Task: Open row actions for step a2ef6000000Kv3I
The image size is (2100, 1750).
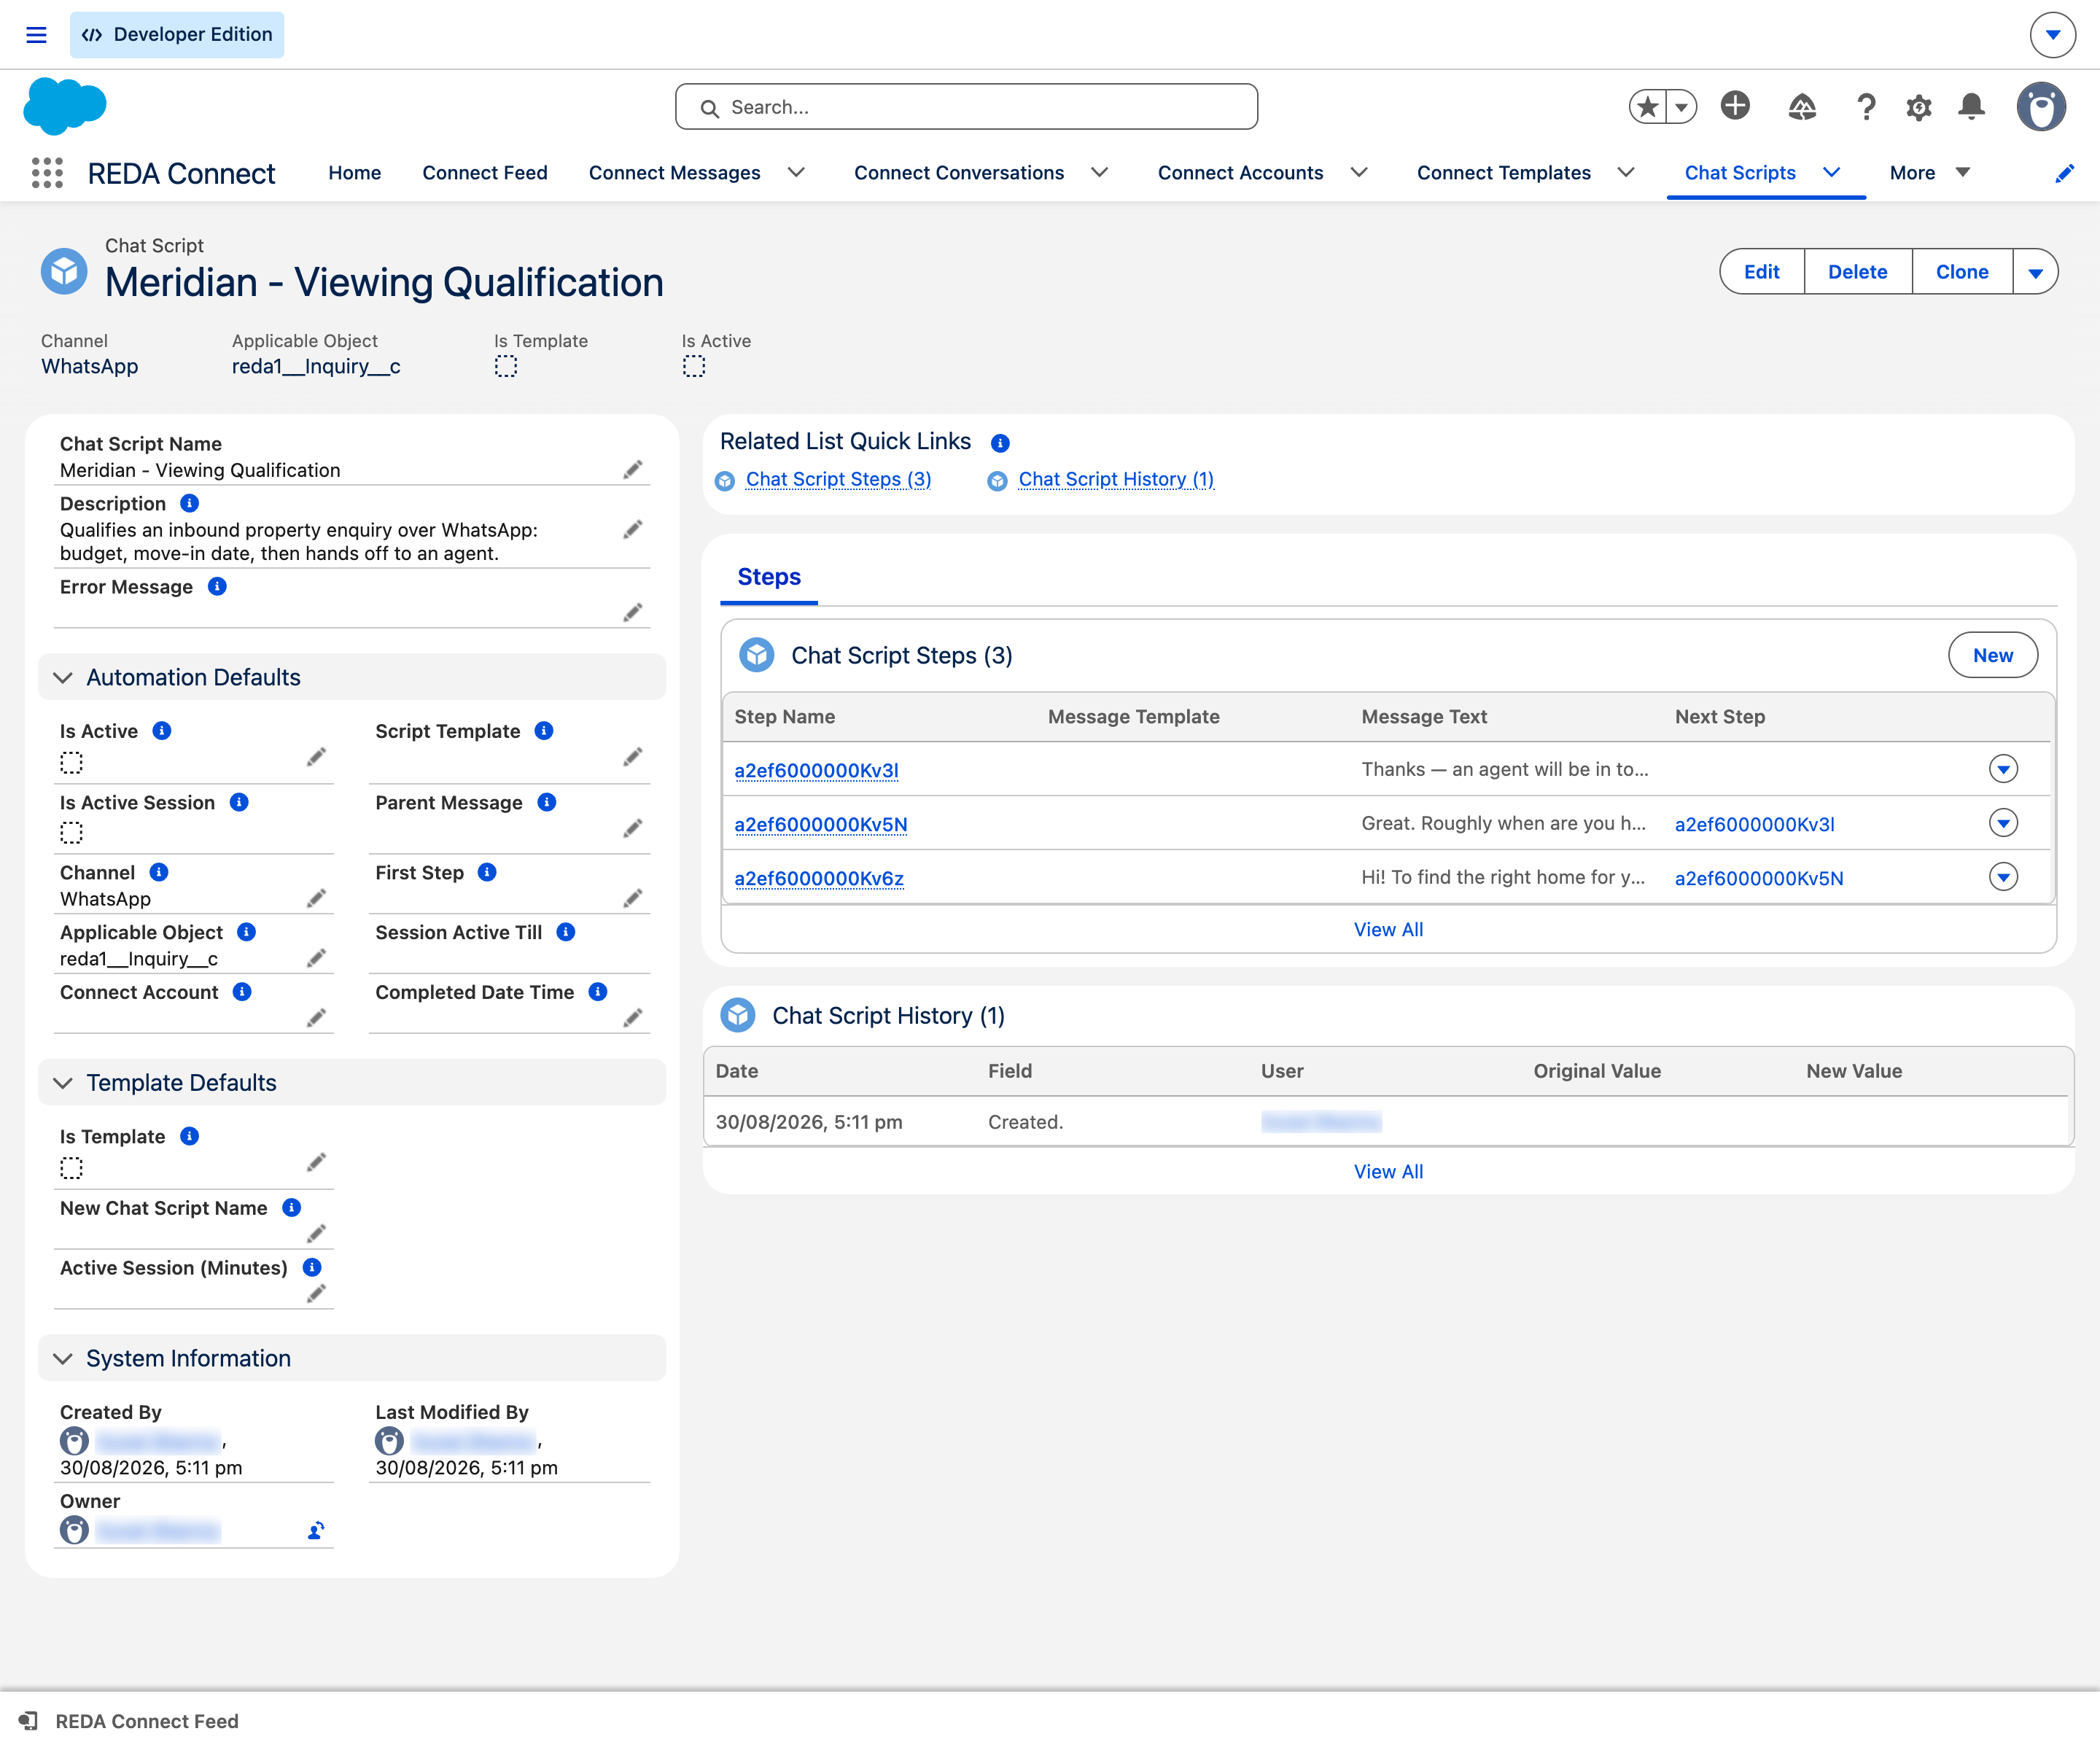Action: click(x=2003, y=769)
